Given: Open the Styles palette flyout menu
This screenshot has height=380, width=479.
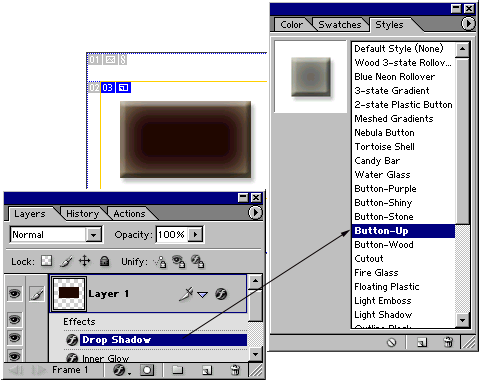Looking at the screenshot, I should (x=468, y=24).
